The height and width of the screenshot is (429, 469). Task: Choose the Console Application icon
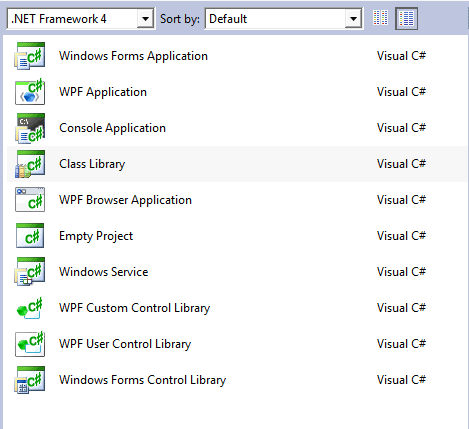(30, 128)
